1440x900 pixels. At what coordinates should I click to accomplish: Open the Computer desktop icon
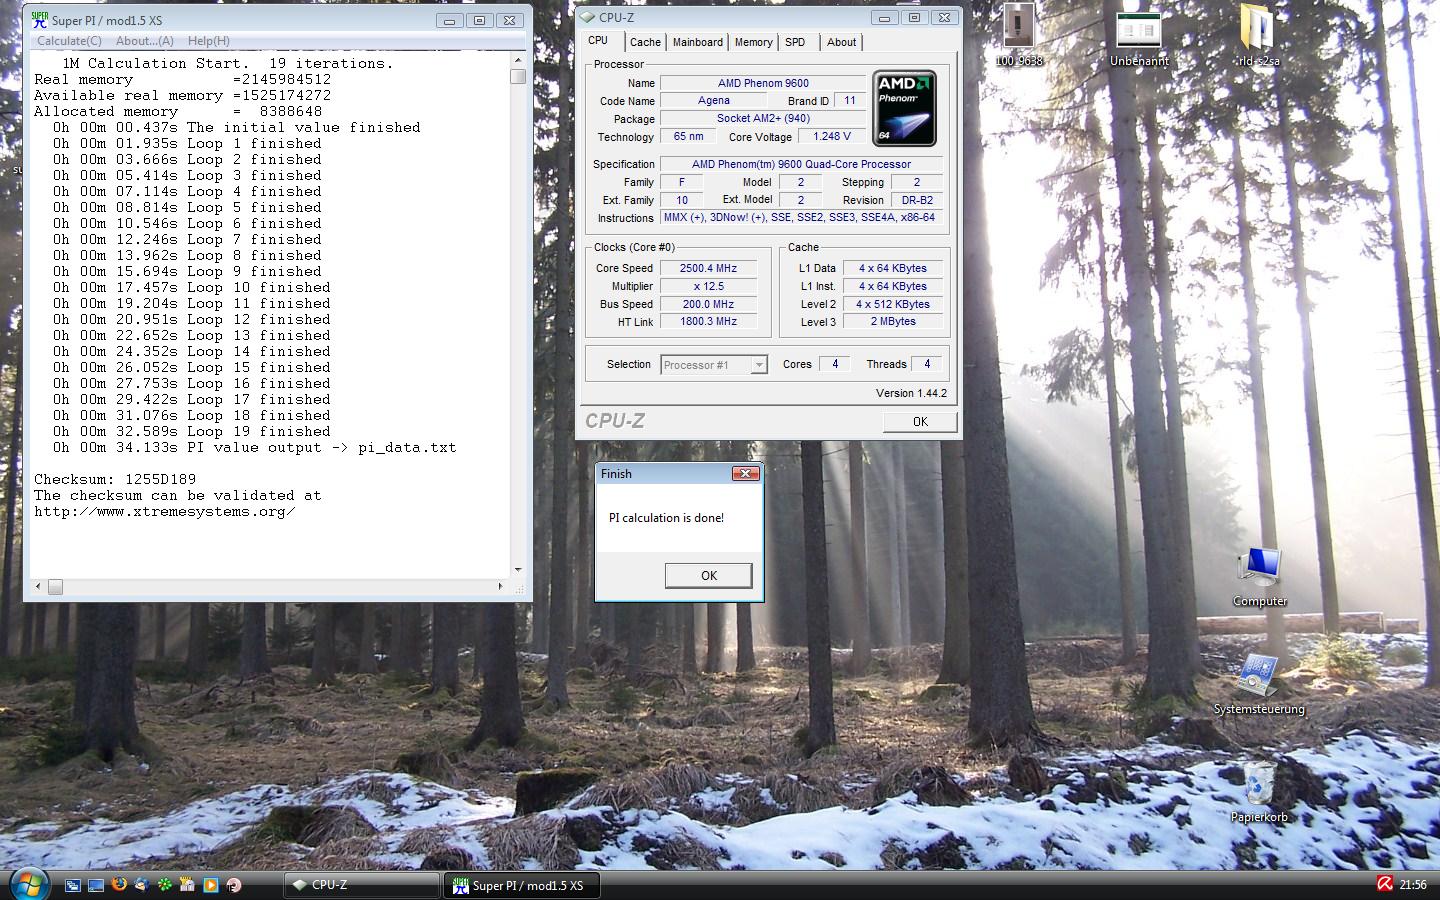[1259, 578]
